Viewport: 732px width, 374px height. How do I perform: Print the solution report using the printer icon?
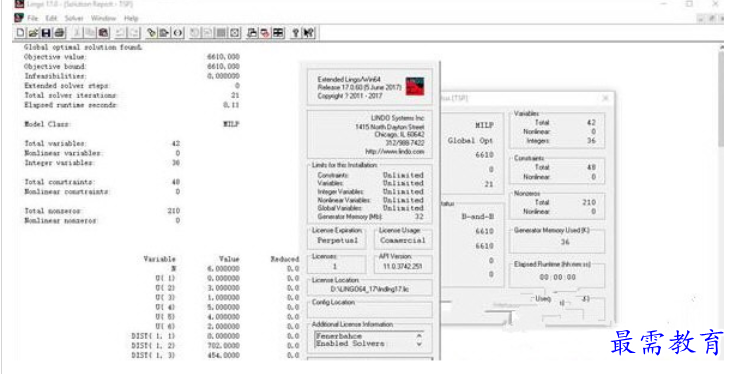(59, 33)
